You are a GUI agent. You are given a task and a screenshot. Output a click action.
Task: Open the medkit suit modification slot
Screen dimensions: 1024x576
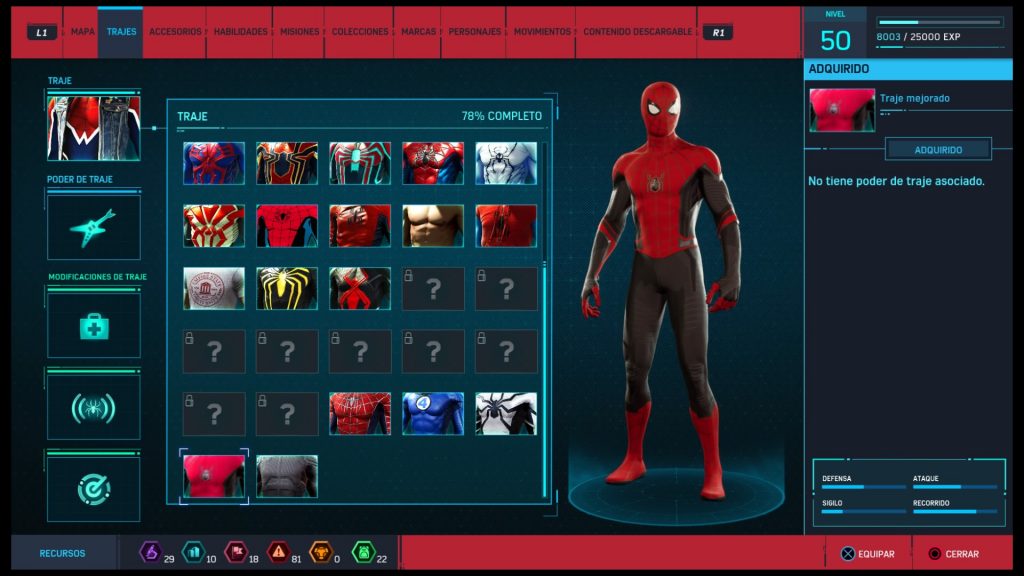[93, 325]
